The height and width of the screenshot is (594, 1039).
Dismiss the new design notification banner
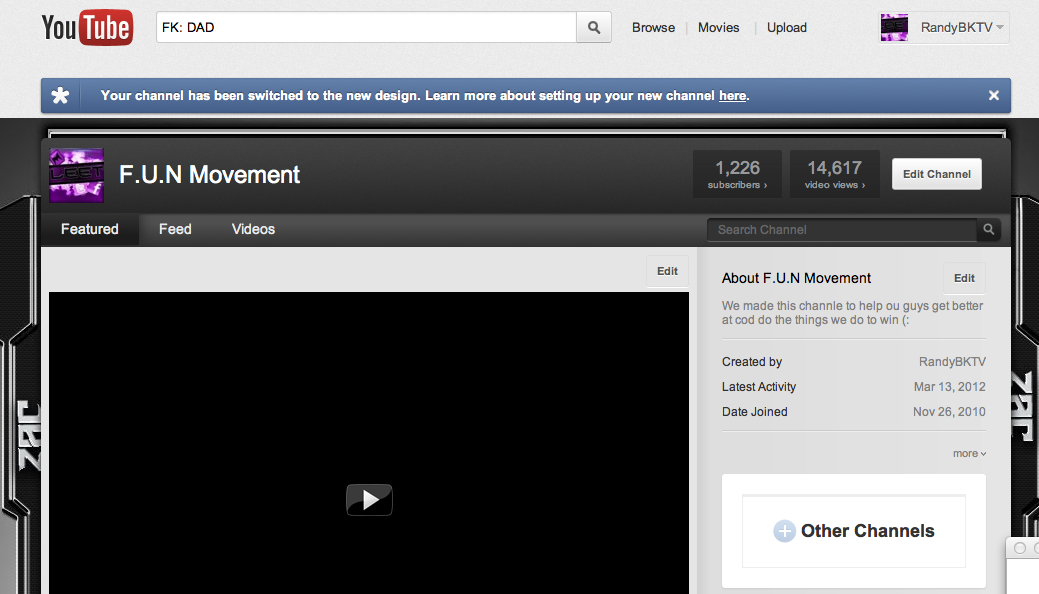pos(993,95)
